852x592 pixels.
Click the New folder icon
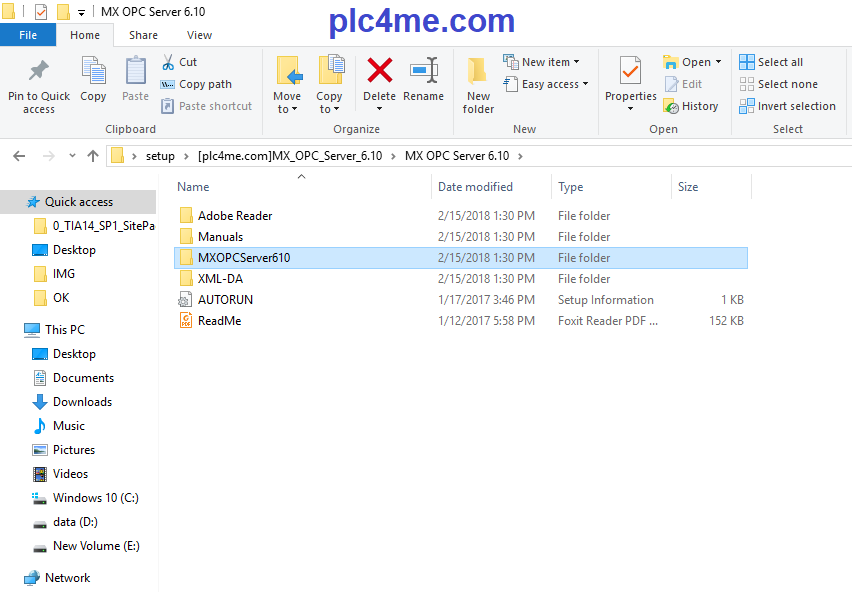pos(478,71)
